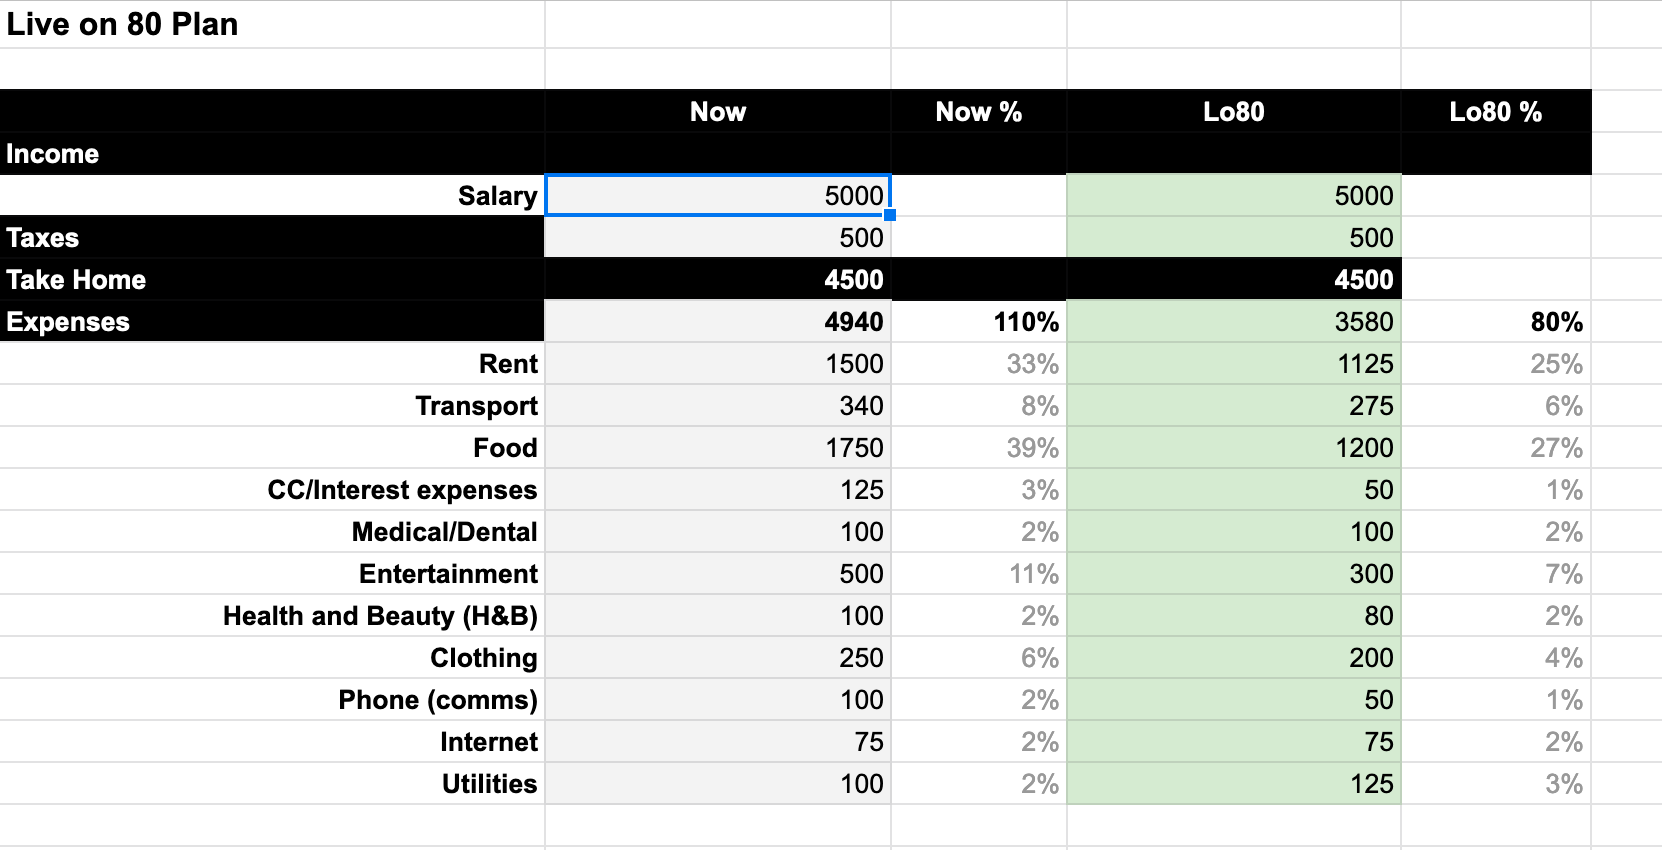
Task: Select the Now column header cell
Action: tap(718, 111)
